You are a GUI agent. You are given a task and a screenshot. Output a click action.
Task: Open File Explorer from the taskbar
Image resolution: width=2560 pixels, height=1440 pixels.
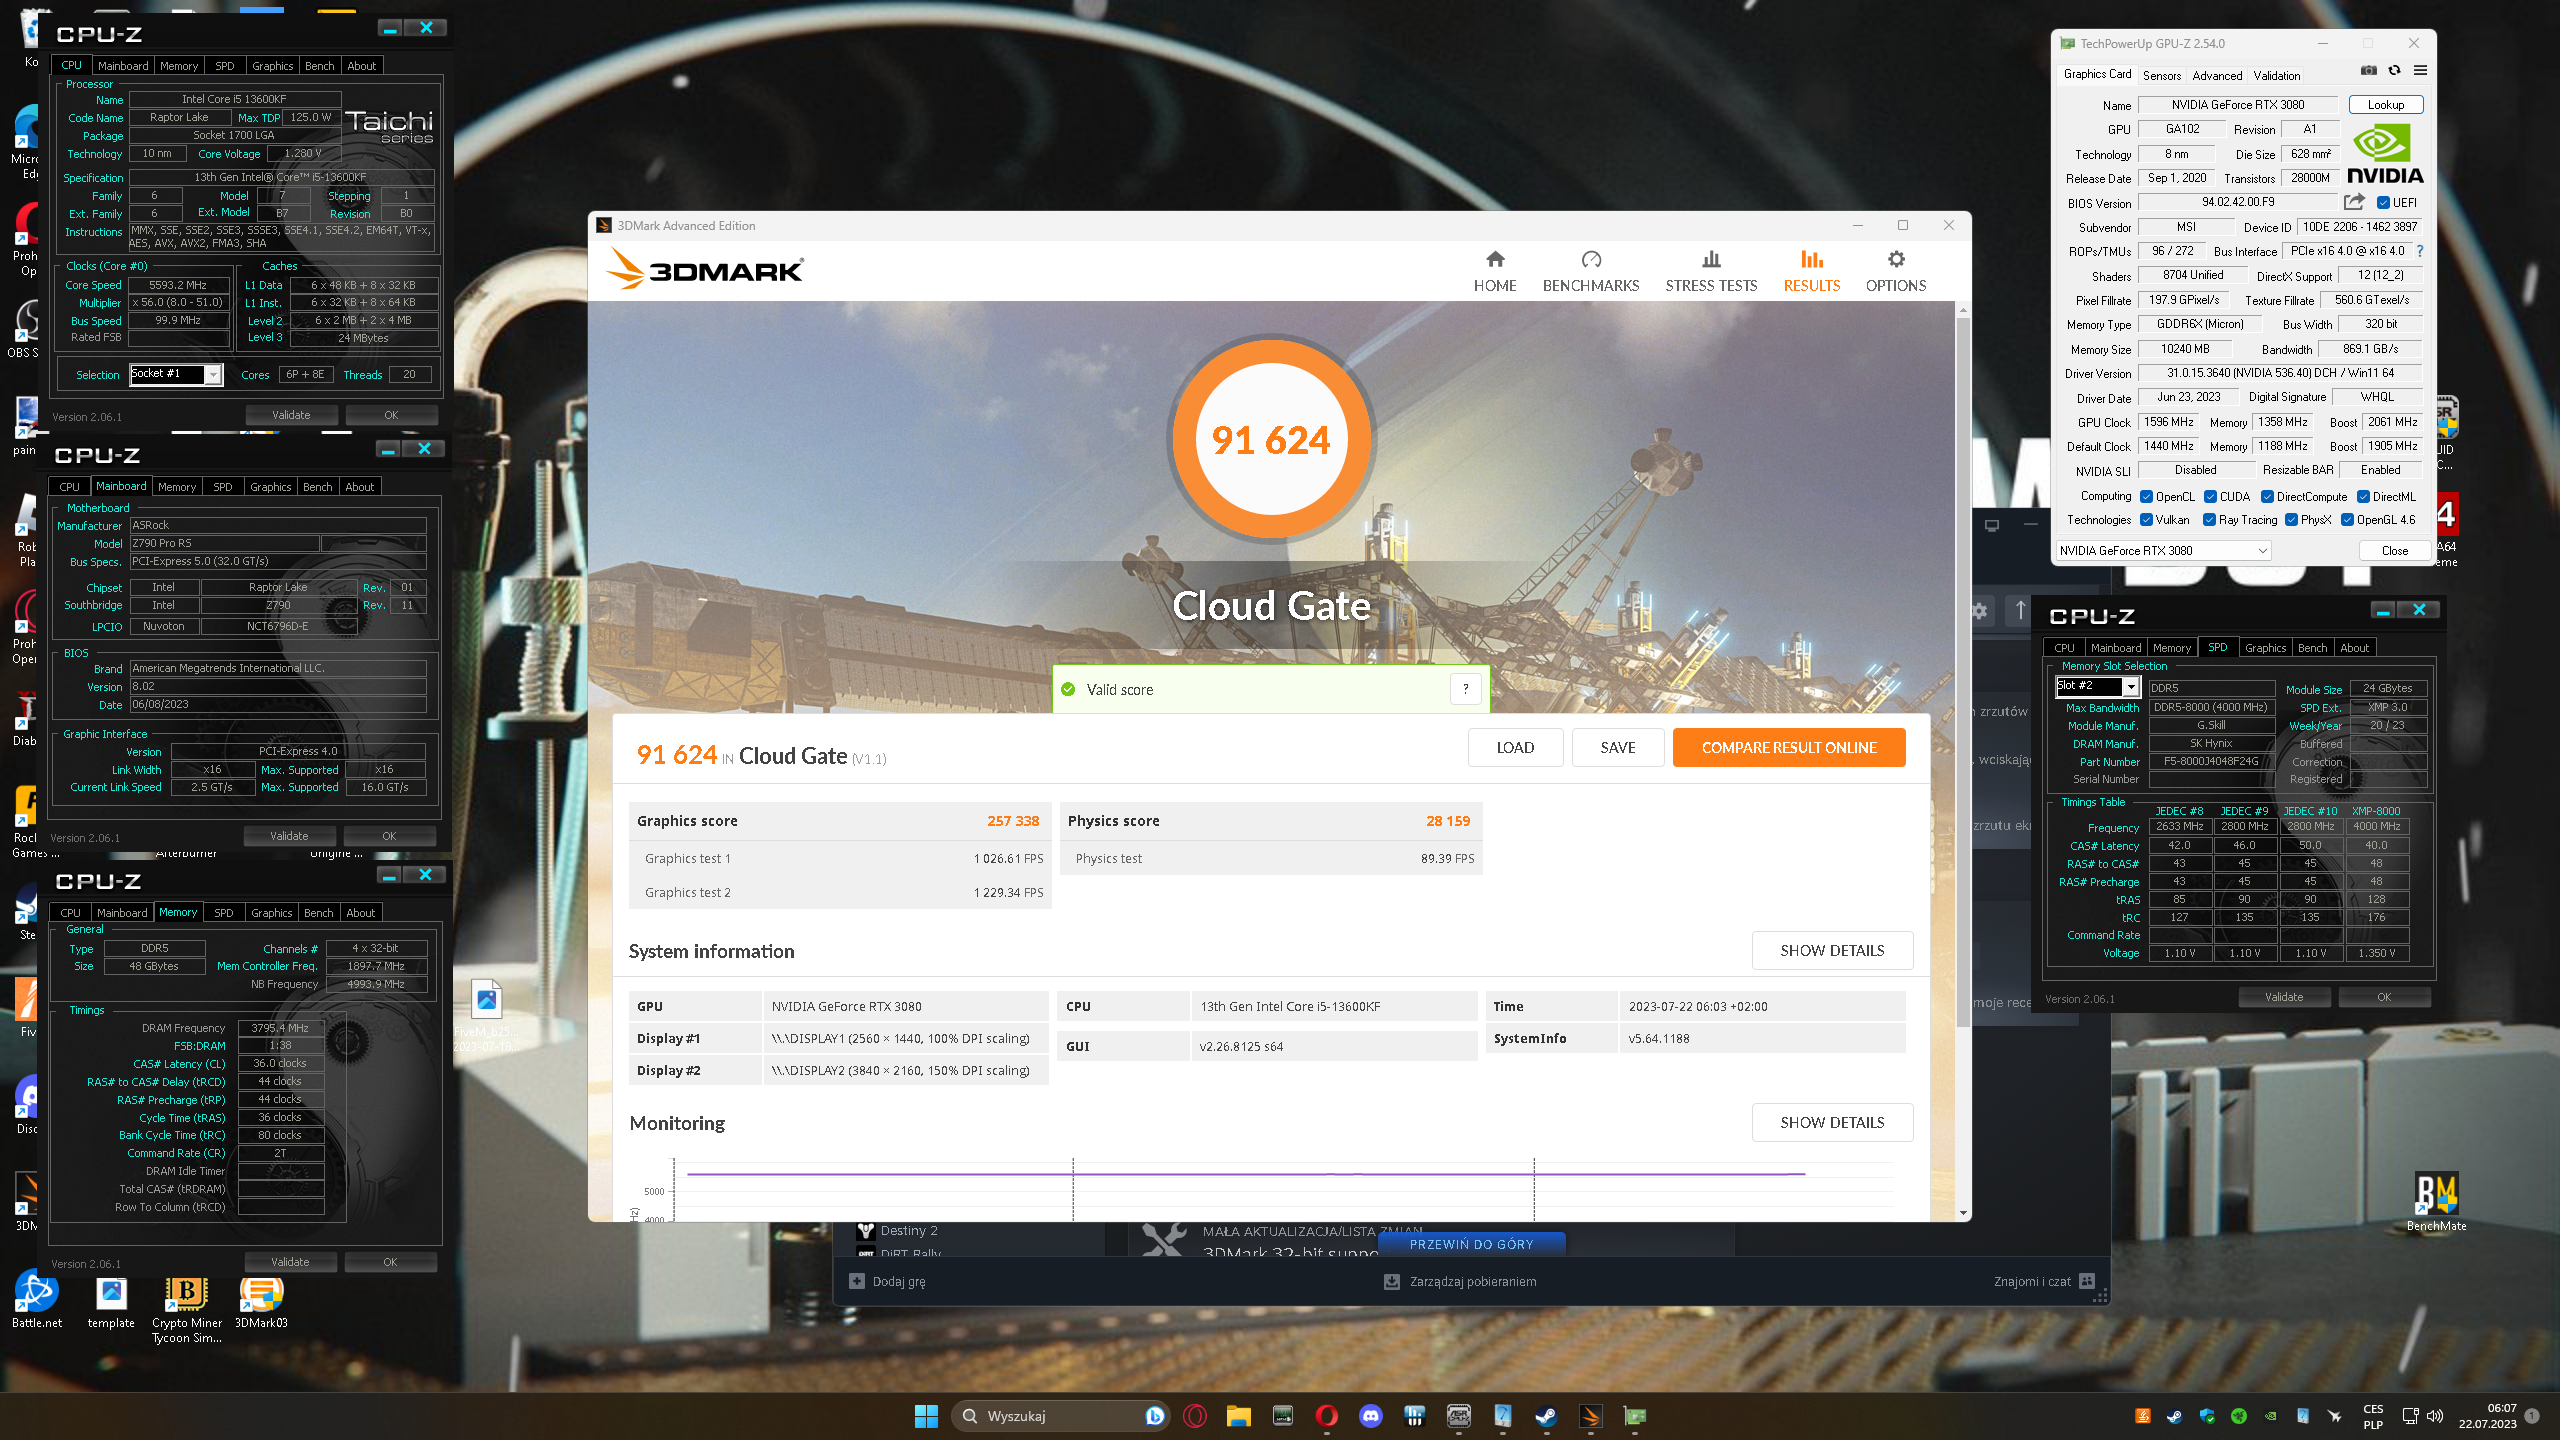pos(1239,1416)
